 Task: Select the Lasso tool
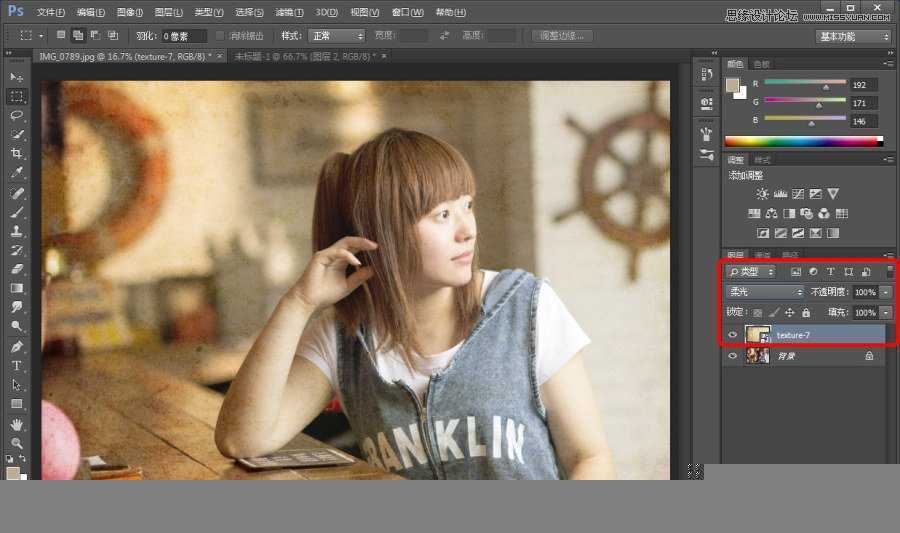[17, 115]
